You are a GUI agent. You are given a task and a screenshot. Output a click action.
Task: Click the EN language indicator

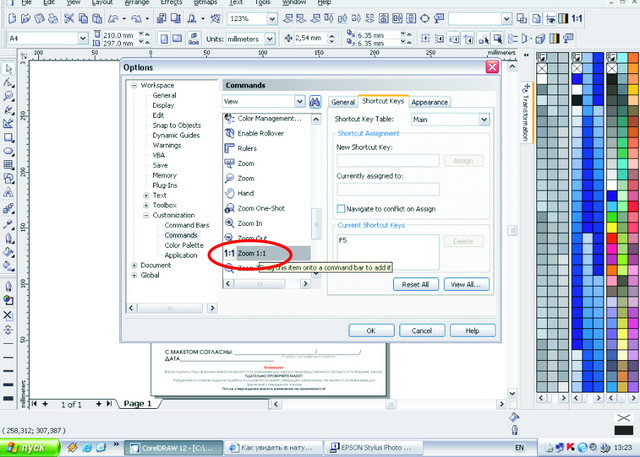point(520,448)
